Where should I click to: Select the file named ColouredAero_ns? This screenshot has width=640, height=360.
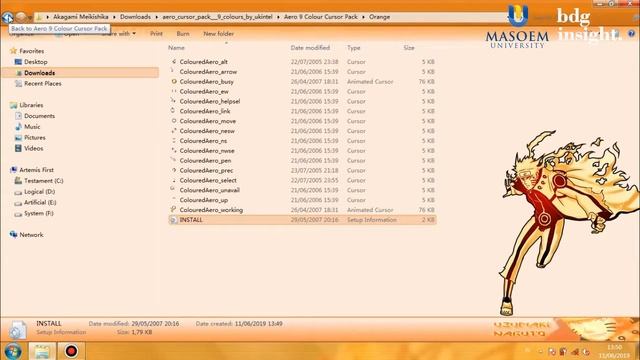coord(203,141)
